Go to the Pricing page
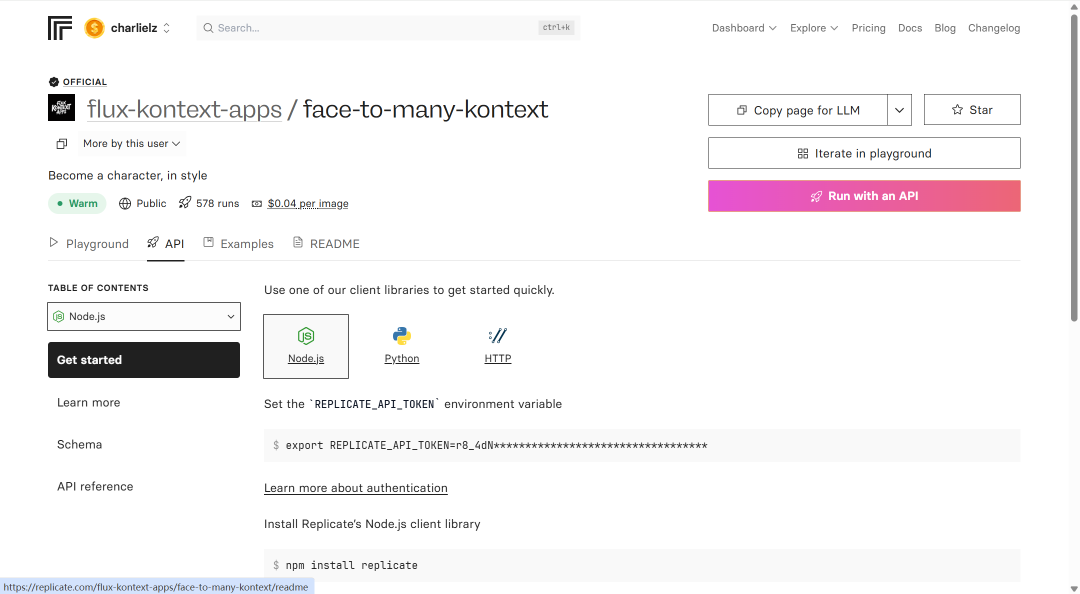This screenshot has width=1080, height=594. click(x=868, y=28)
